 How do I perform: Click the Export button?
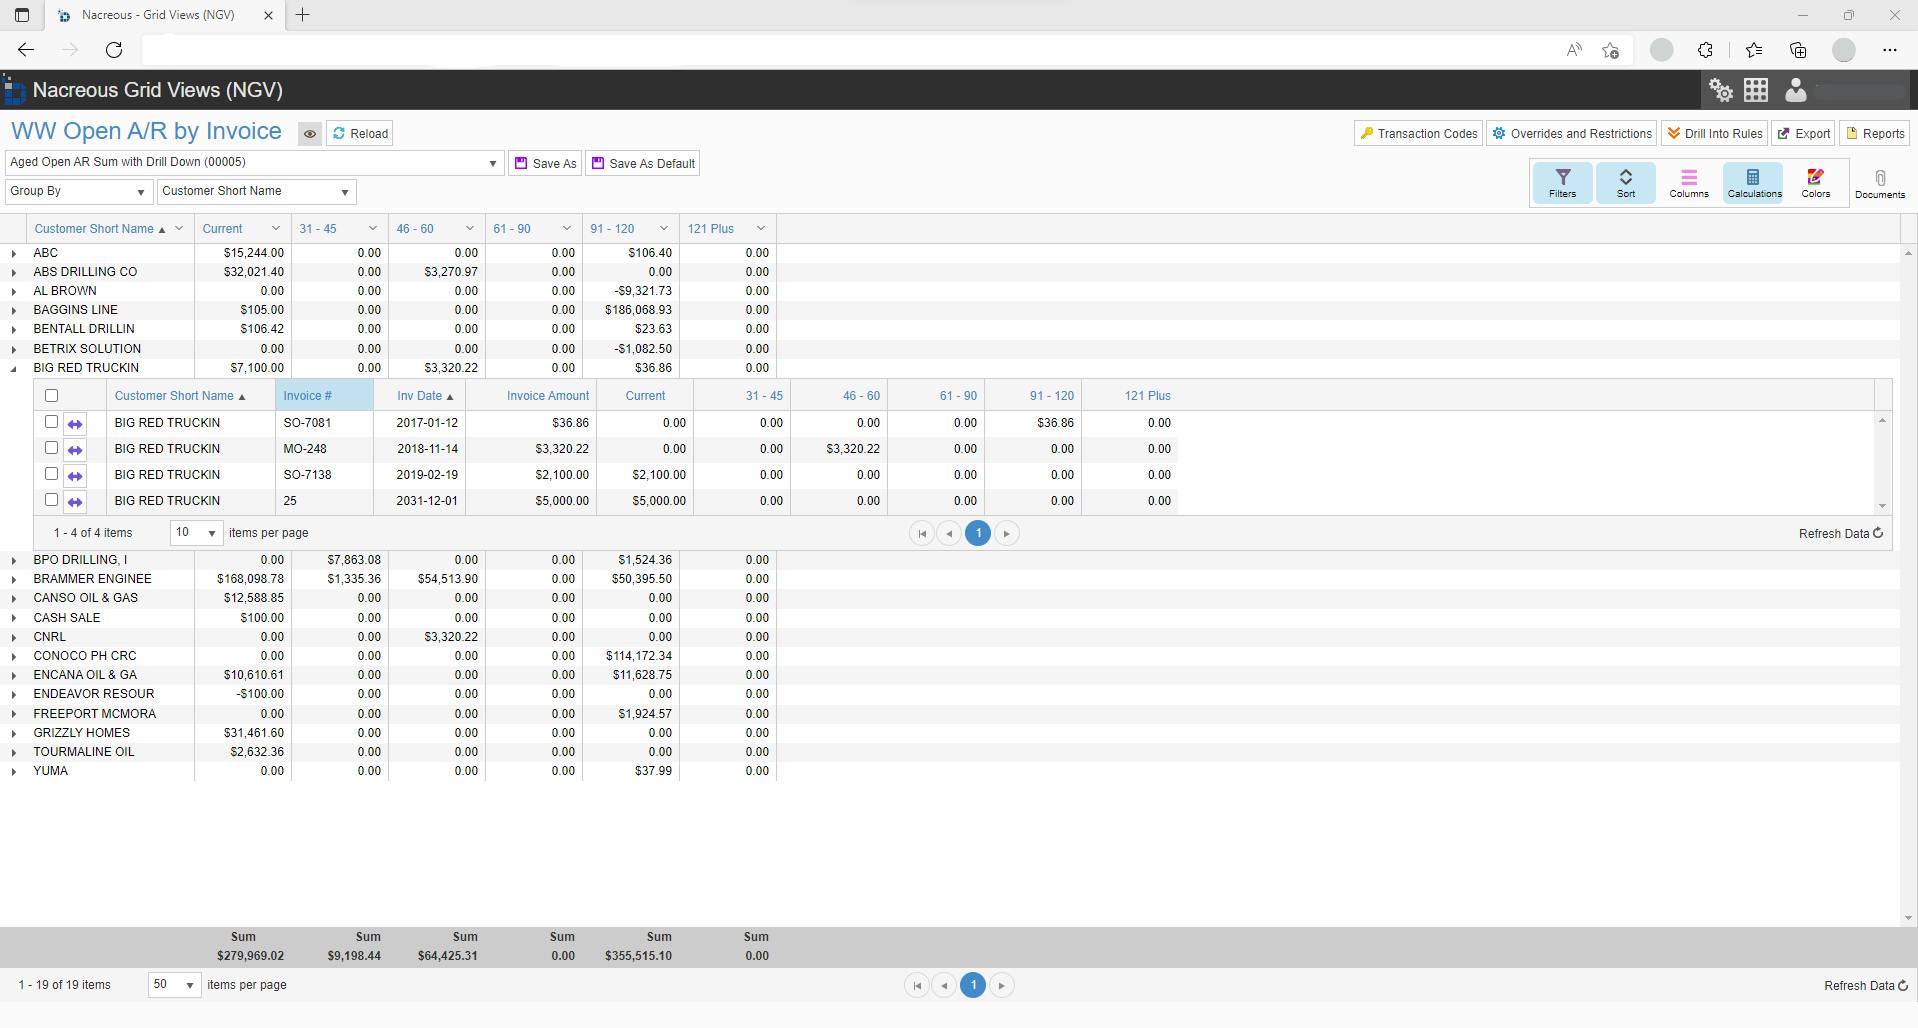1802,132
